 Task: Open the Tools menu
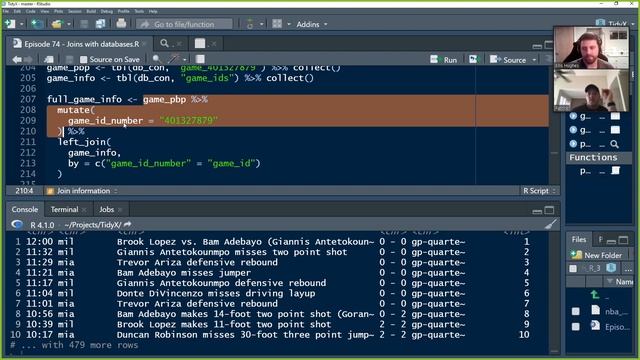point(139,11)
